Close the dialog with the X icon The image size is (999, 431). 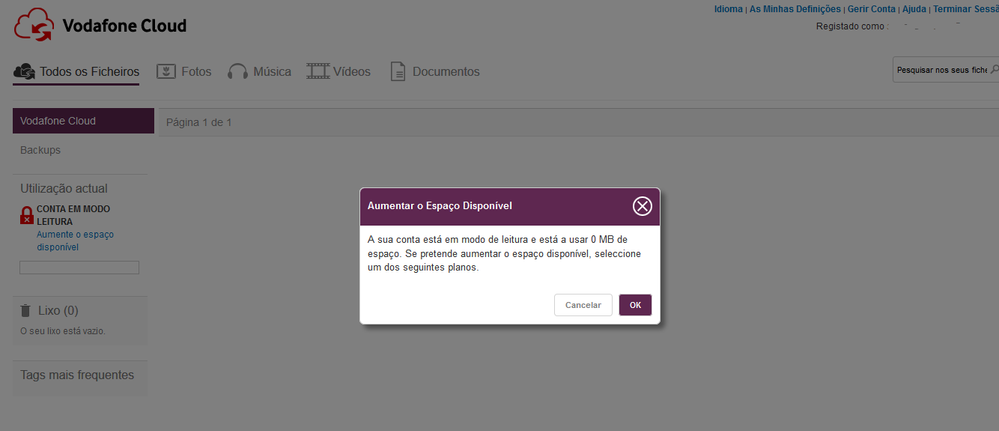[642, 206]
